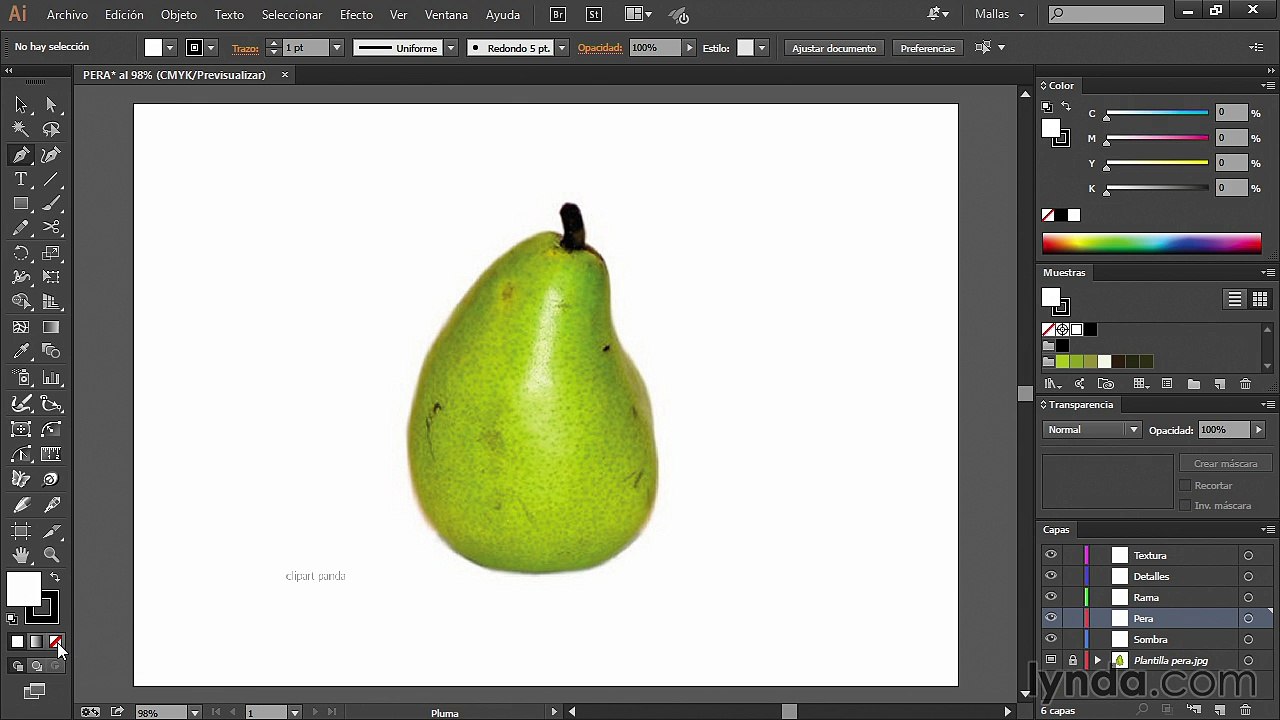Select the Magic Wand tool
The width and height of the screenshot is (1280, 720).
[x=21, y=129]
